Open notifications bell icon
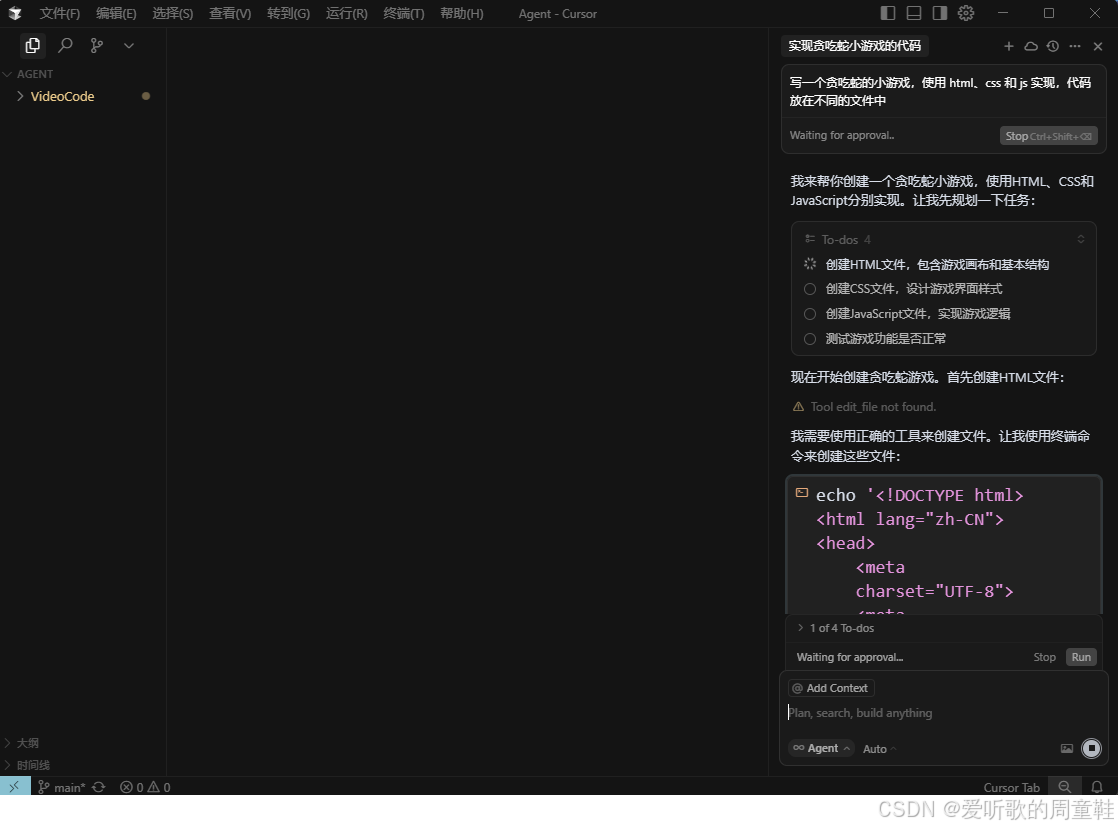Screen dimensions: 1118x829 click(x=1097, y=787)
